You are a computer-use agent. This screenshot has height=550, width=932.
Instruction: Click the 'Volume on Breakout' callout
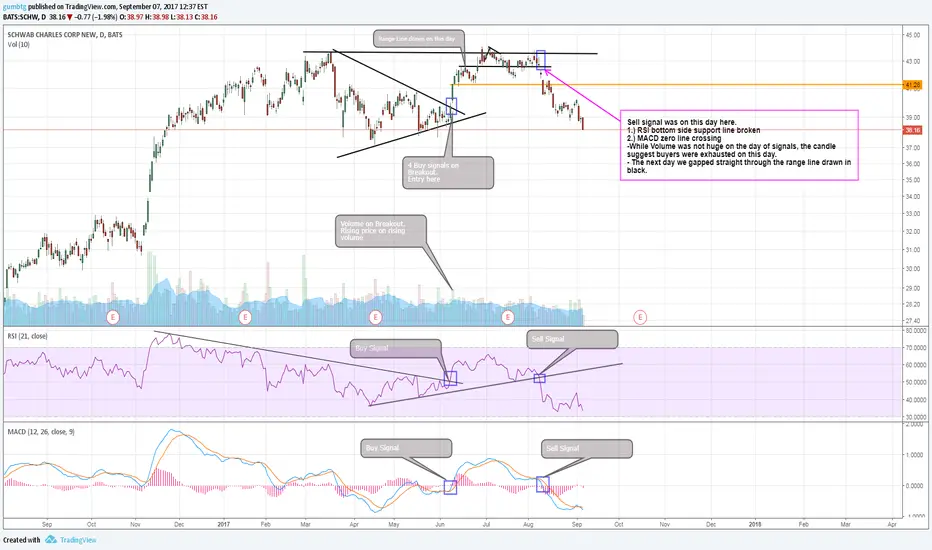point(380,231)
